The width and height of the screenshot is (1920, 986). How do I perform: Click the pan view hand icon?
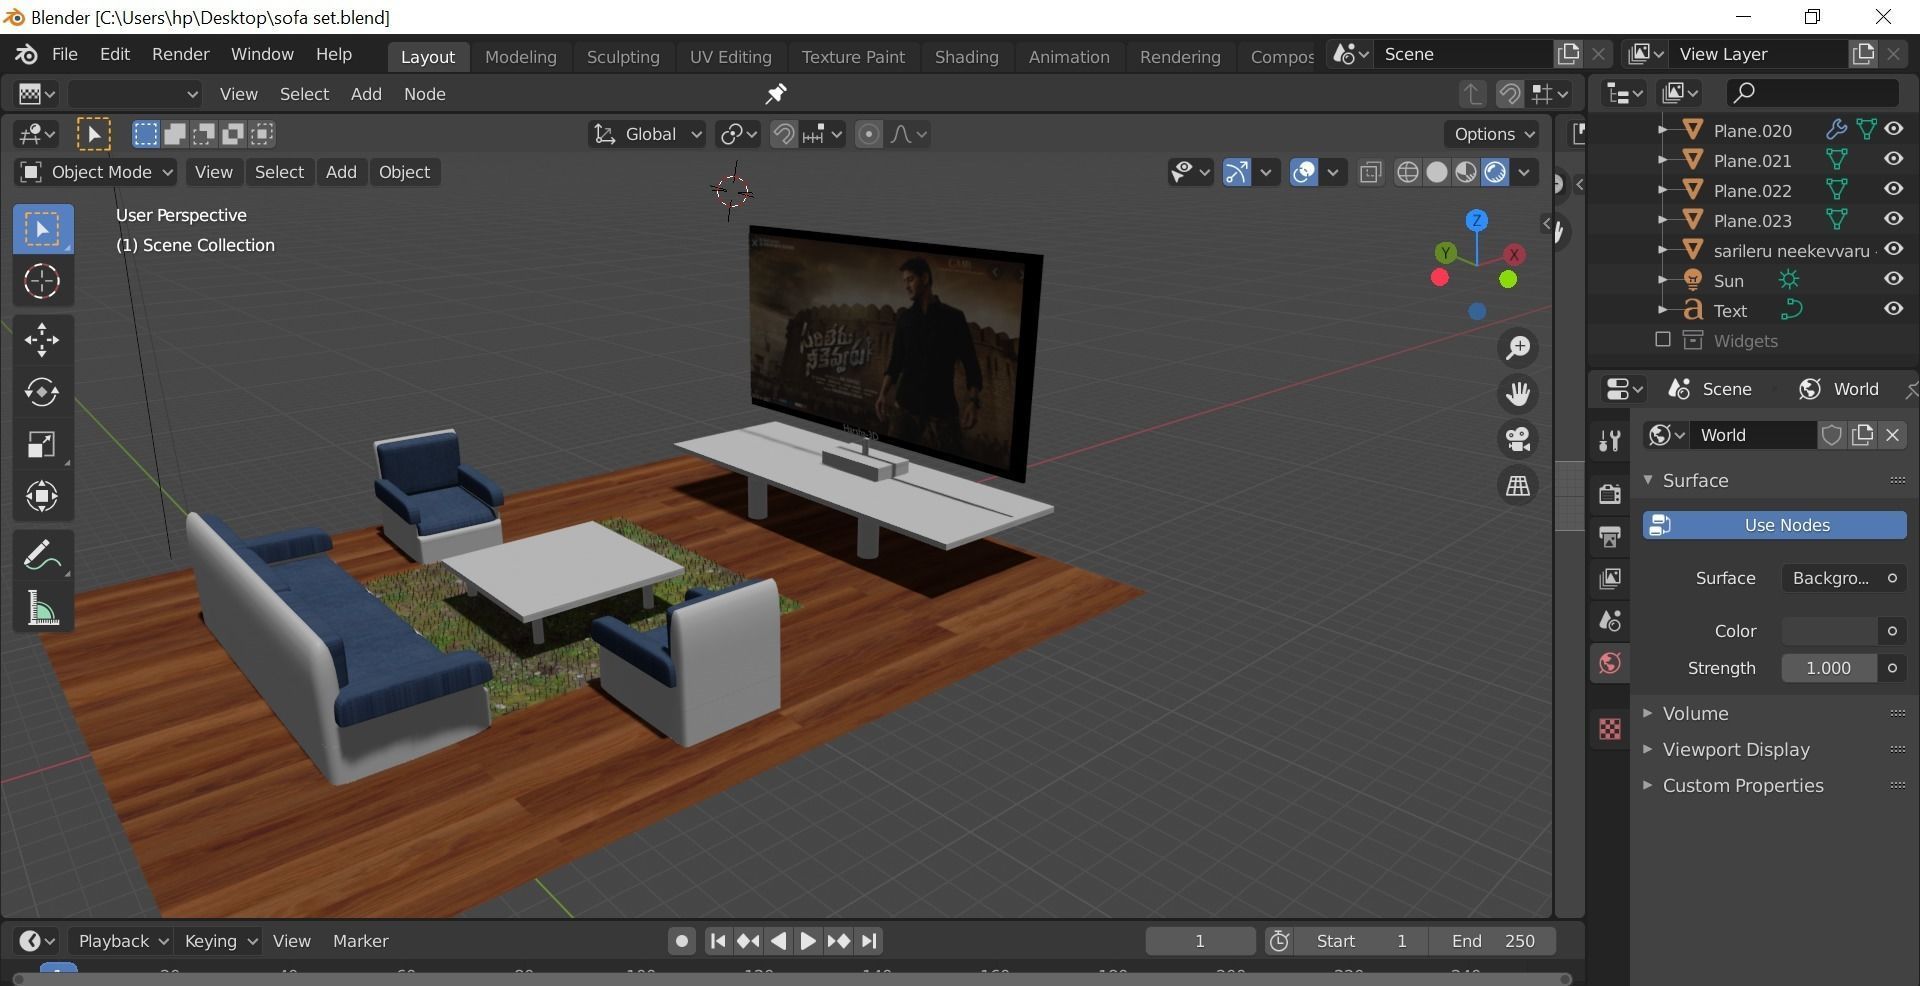1518,393
